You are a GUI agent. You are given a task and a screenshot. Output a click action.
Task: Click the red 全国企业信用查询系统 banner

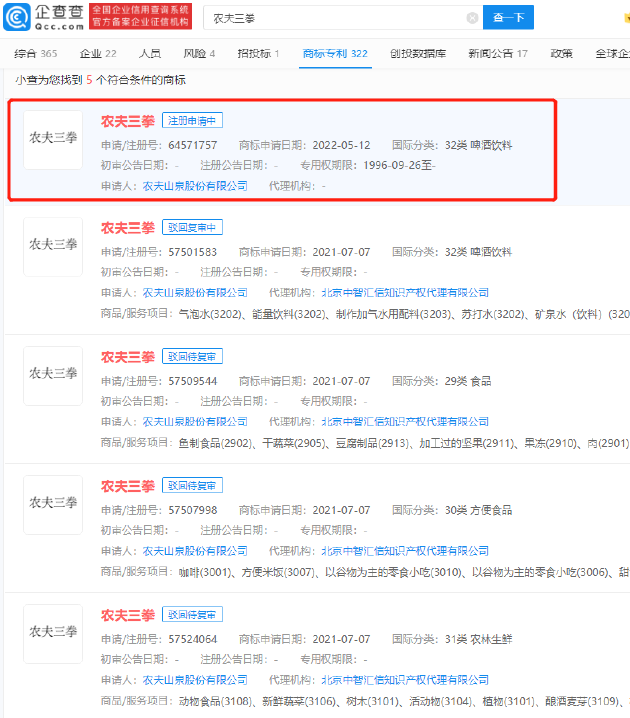click(x=141, y=16)
